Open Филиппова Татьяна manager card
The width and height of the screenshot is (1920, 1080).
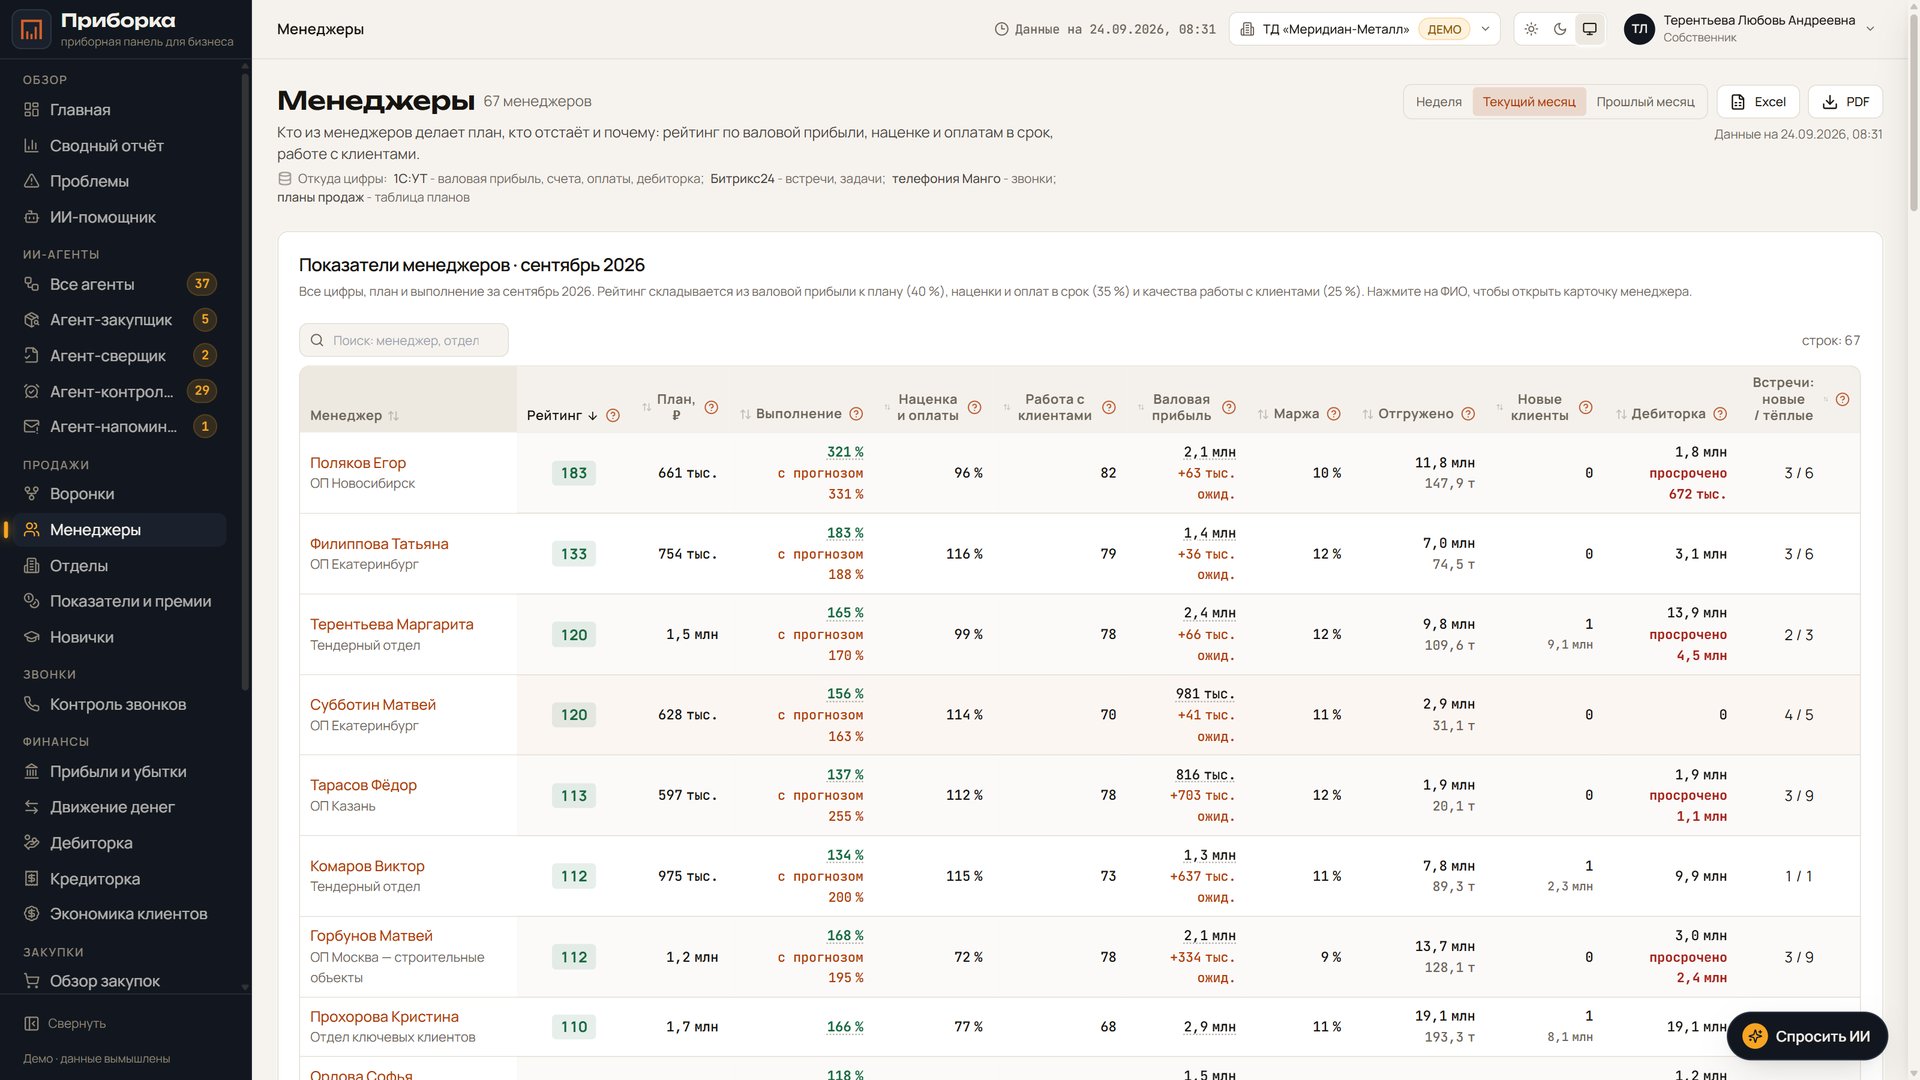pos(379,544)
